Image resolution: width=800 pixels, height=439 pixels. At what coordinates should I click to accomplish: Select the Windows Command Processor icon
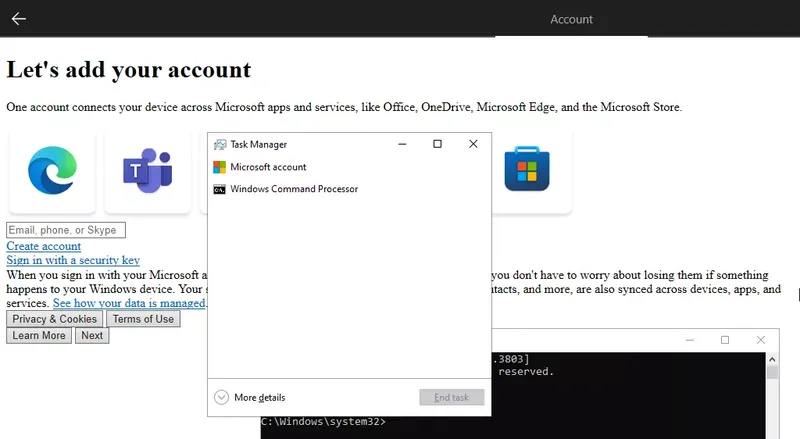(x=219, y=189)
